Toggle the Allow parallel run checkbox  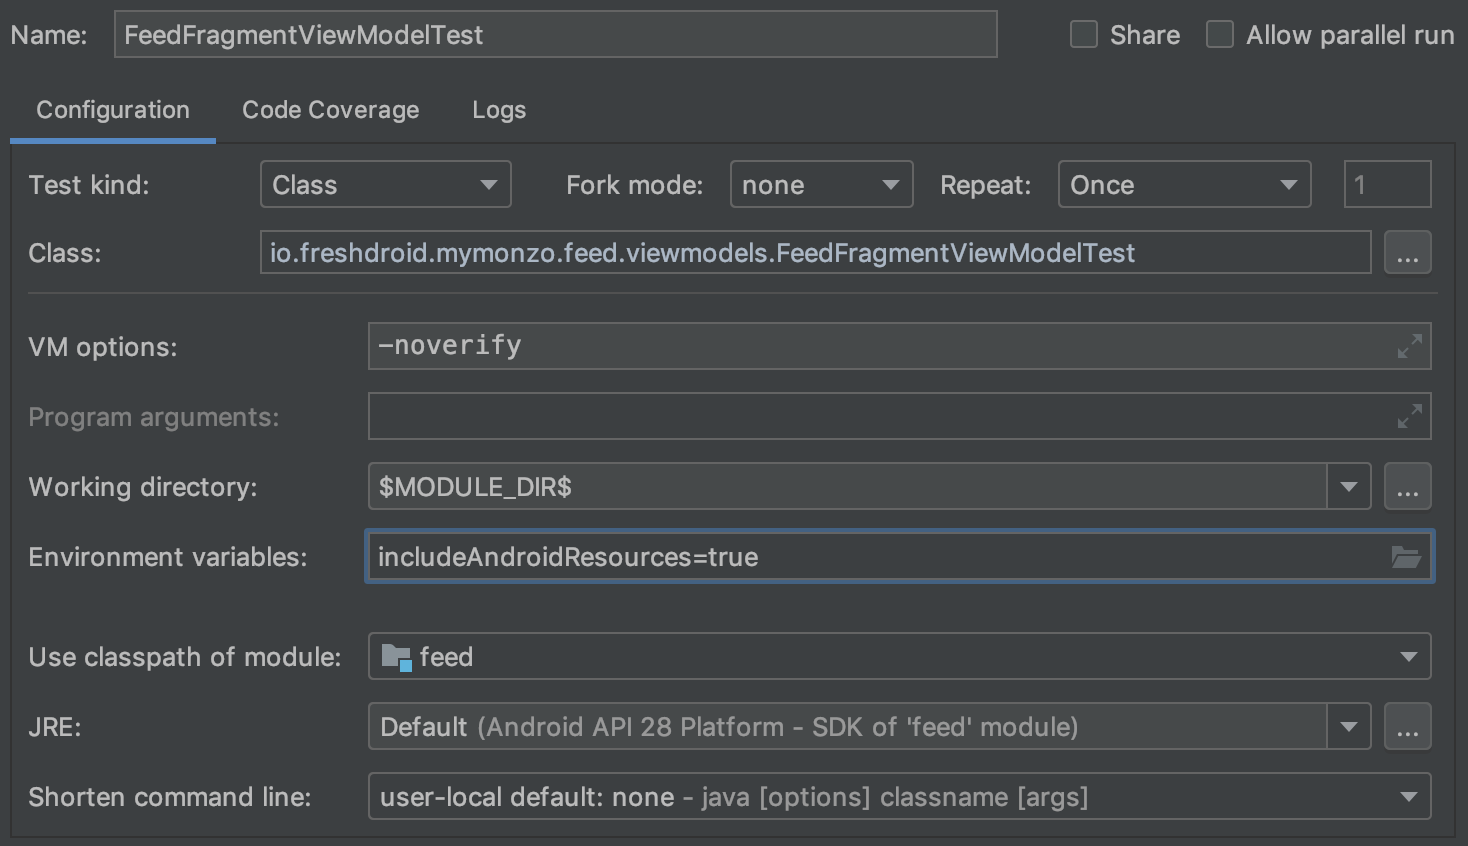(x=1220, y=35)
